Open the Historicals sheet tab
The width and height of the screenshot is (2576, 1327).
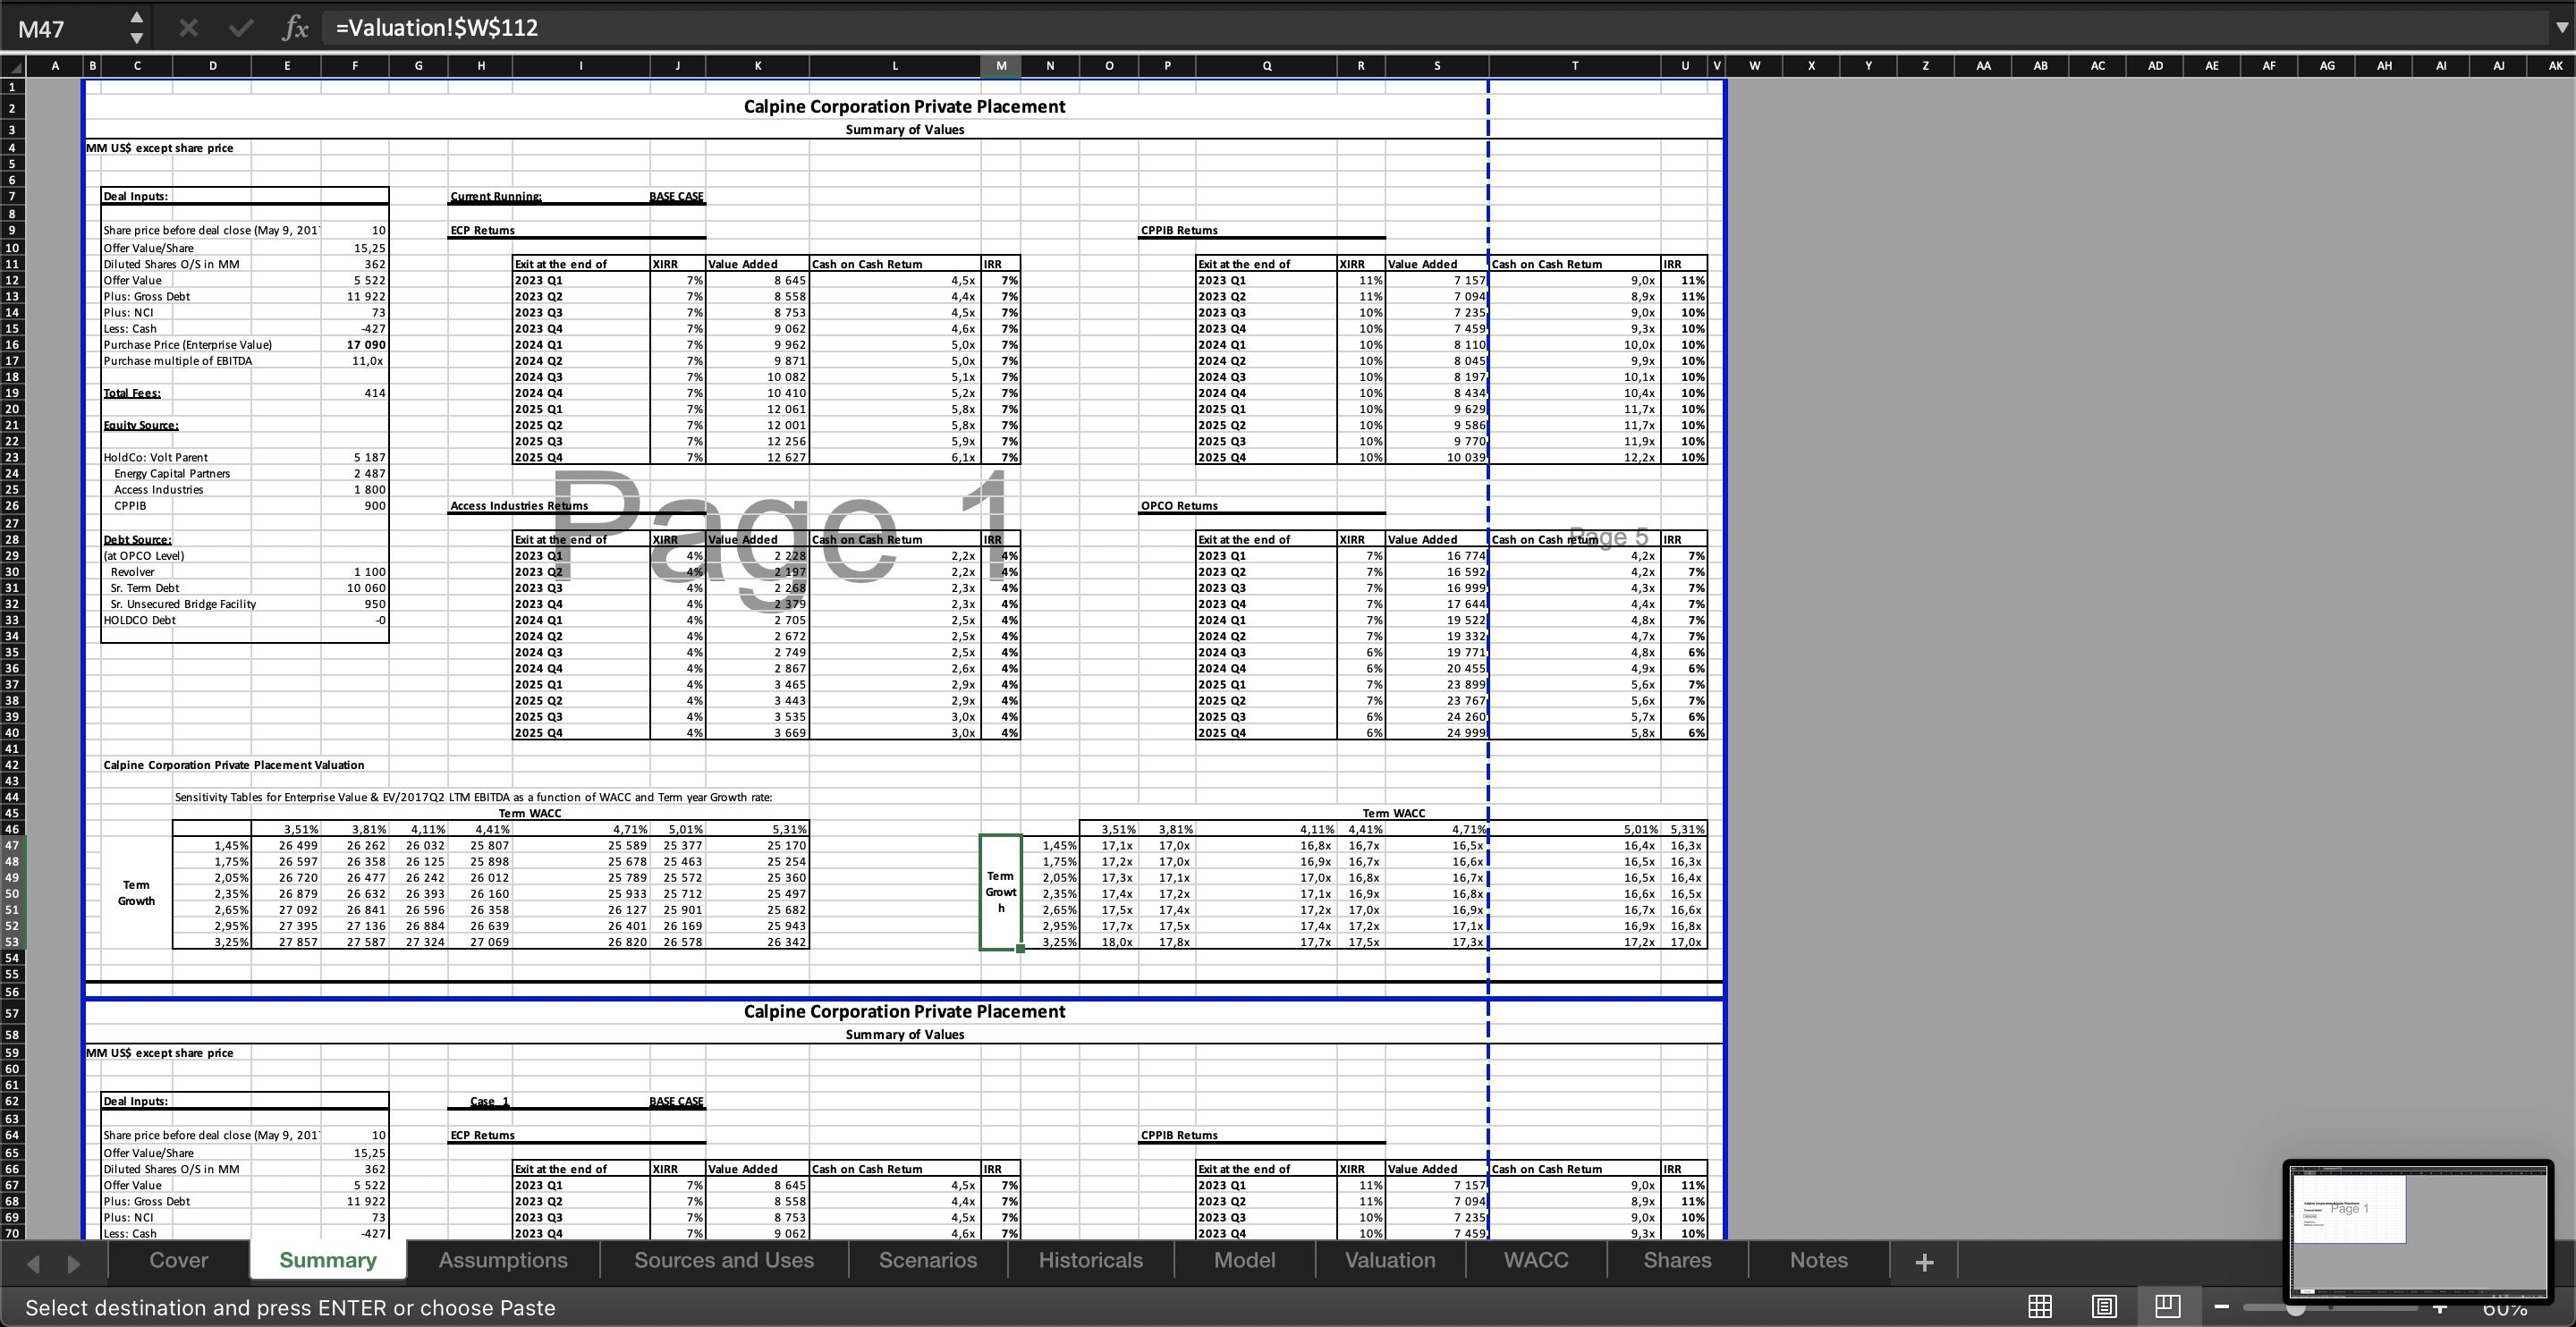(1091, 1260)
